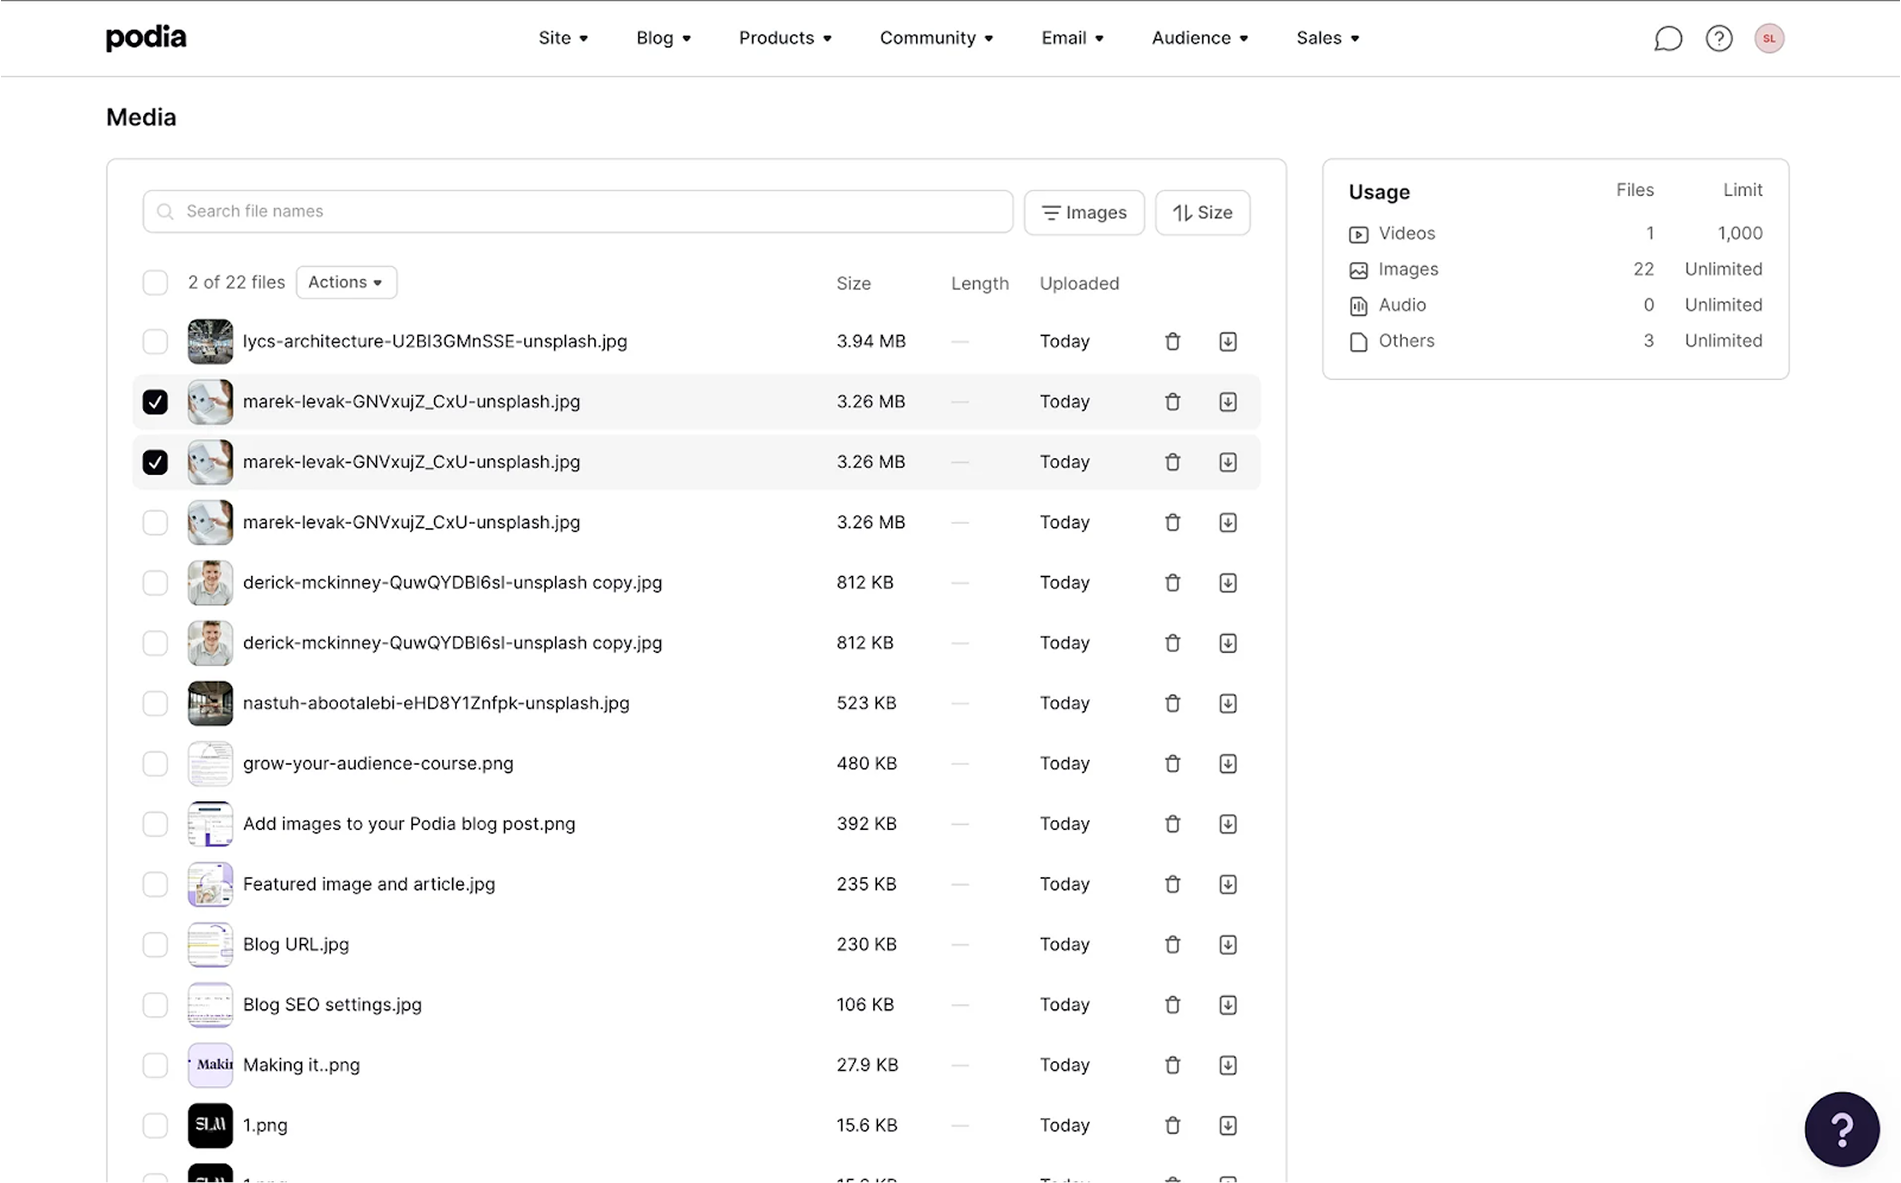Delete Featured image and article.jpg
This screenshot has height=1183, width=1901.
pyautogui.click(x=1172, y=884)
